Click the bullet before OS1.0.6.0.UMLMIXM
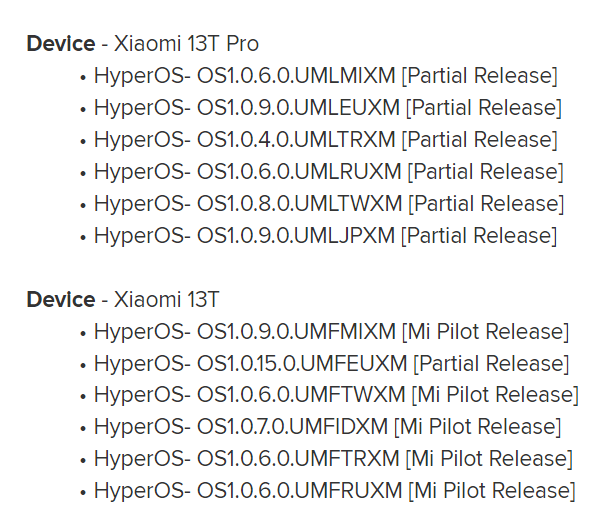Screen dimensions: 600x512 [x=83, y=78]
